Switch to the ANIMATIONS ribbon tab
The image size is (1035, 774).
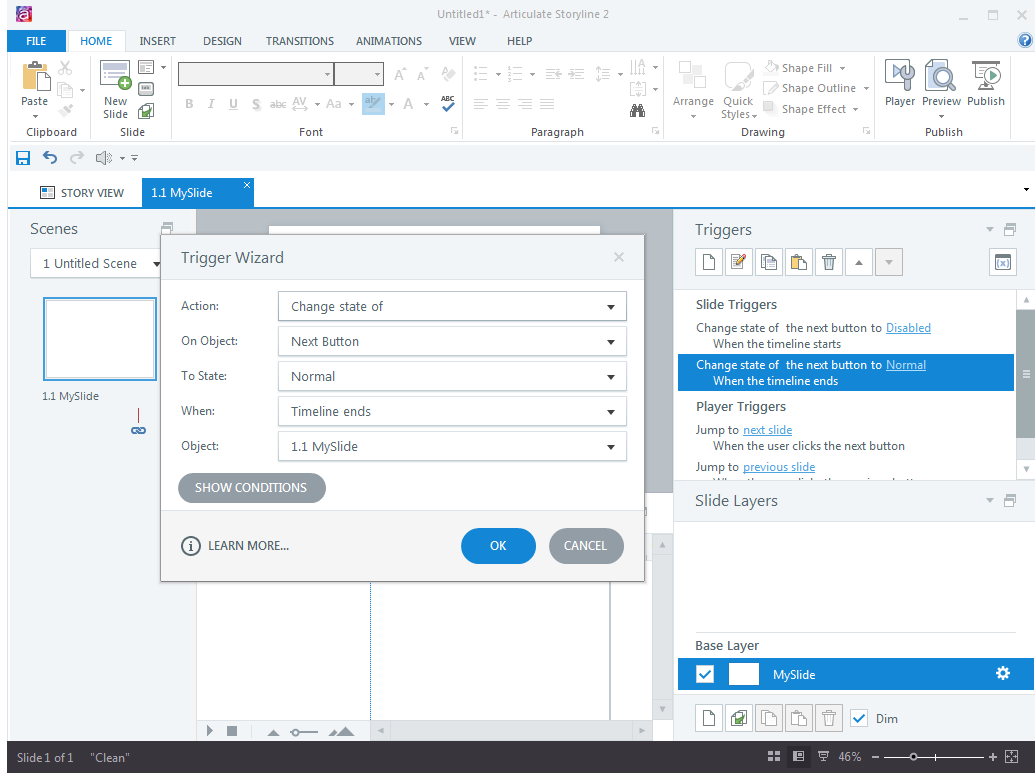(389, 41)
